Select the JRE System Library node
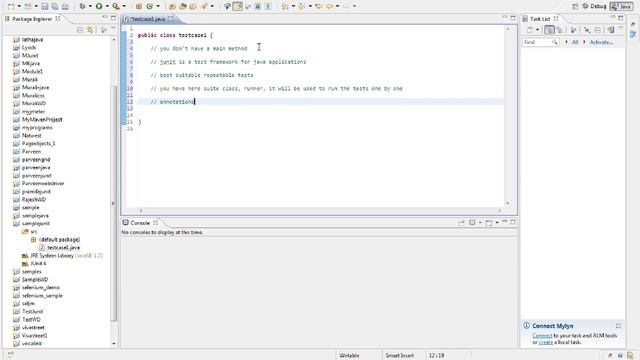The height and width of the screenshot is (360, 640). (x=62, y=256)
